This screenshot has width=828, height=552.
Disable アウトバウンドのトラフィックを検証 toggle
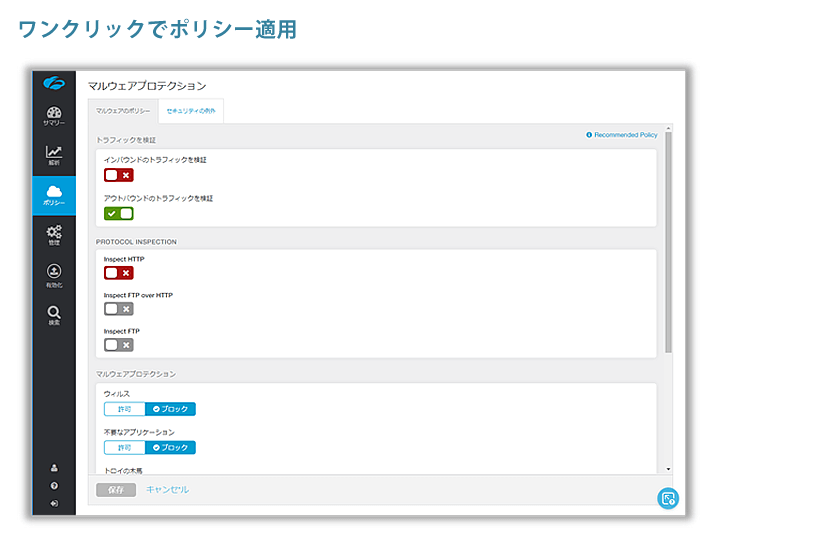118,213
